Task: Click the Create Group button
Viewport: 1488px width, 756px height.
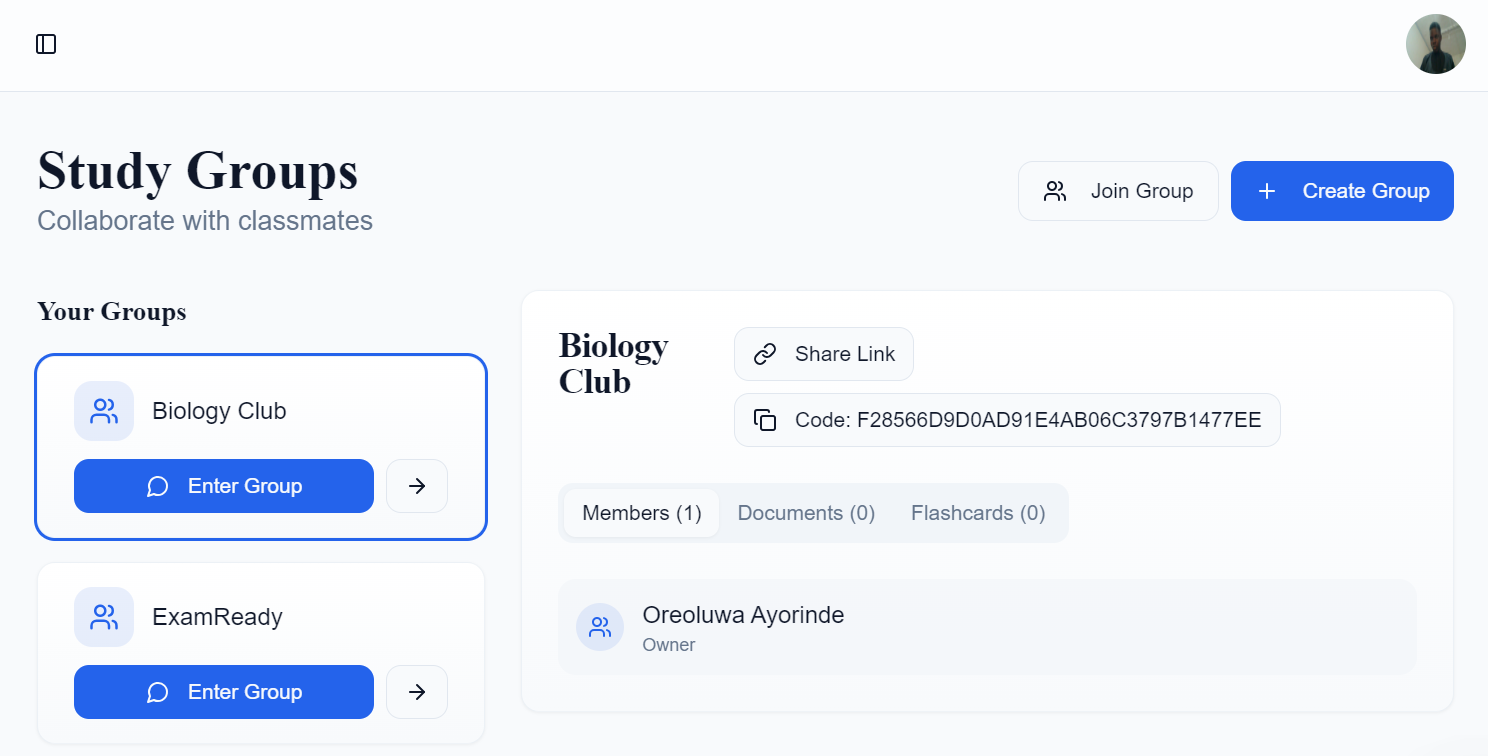Action: click(x=1342, y=191)
